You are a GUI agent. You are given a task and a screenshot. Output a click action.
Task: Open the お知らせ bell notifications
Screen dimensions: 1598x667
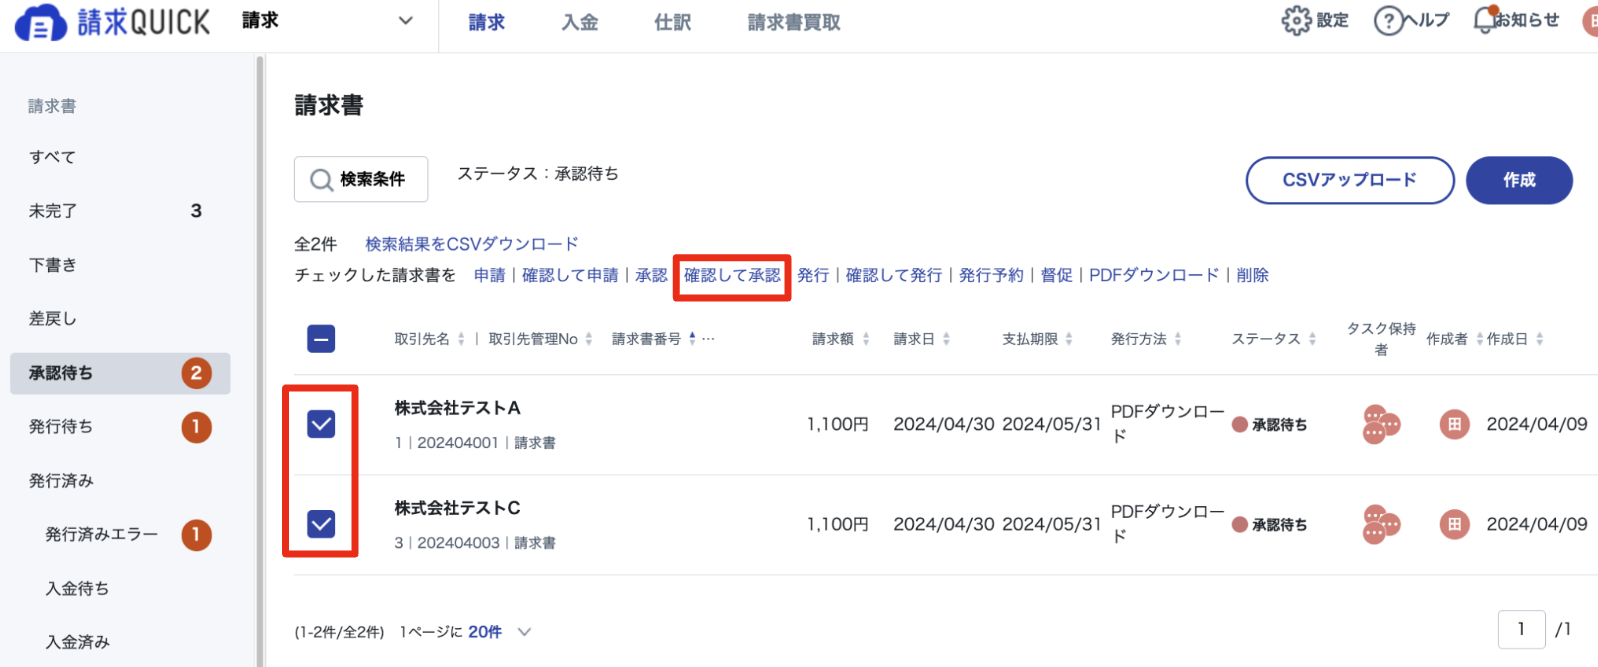(1485, 20)
